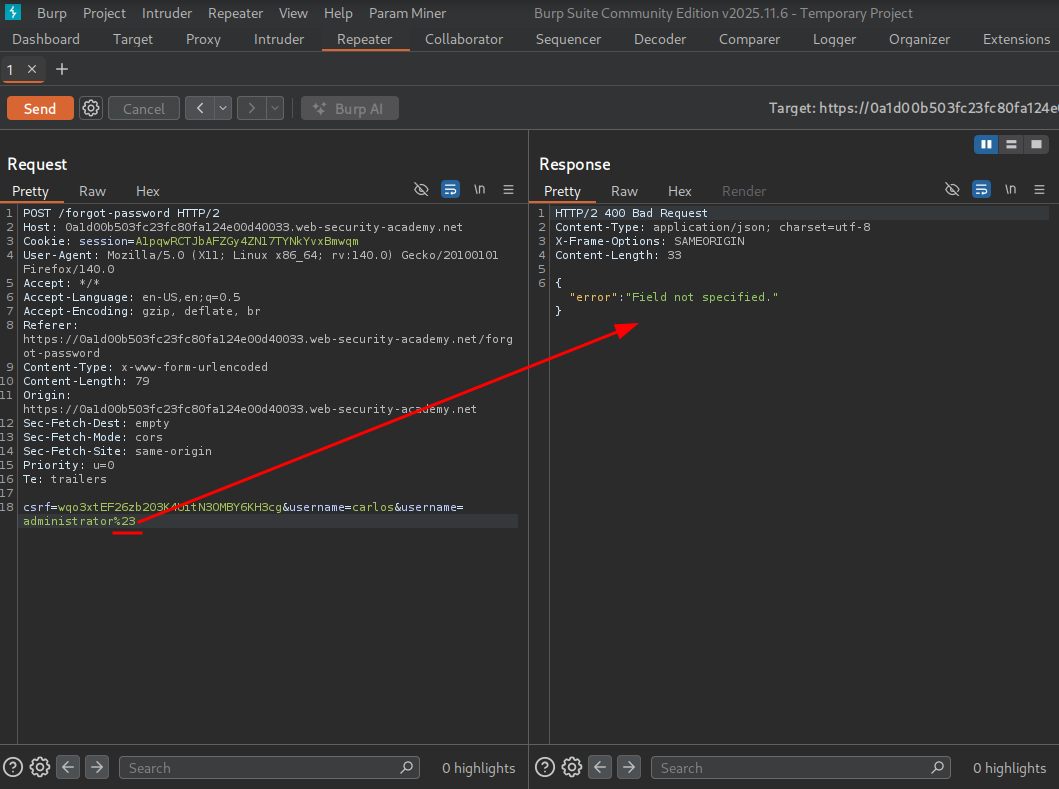Open the Response panel options menu
Viewport: 1059px width, 789px height.
point(1039,190)
